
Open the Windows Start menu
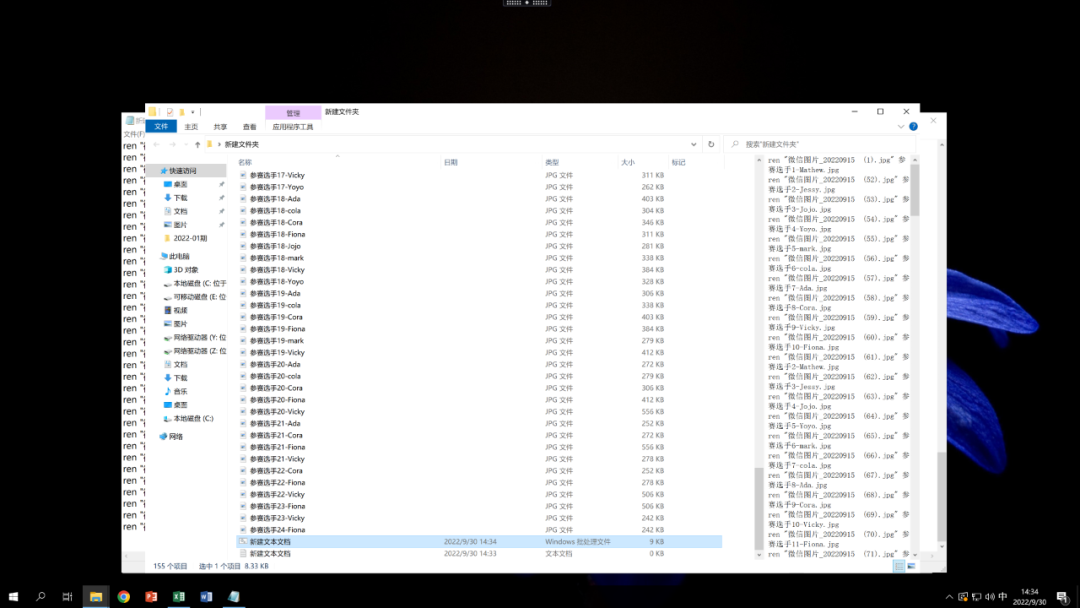pyautogui.click(x=13, y=596)
